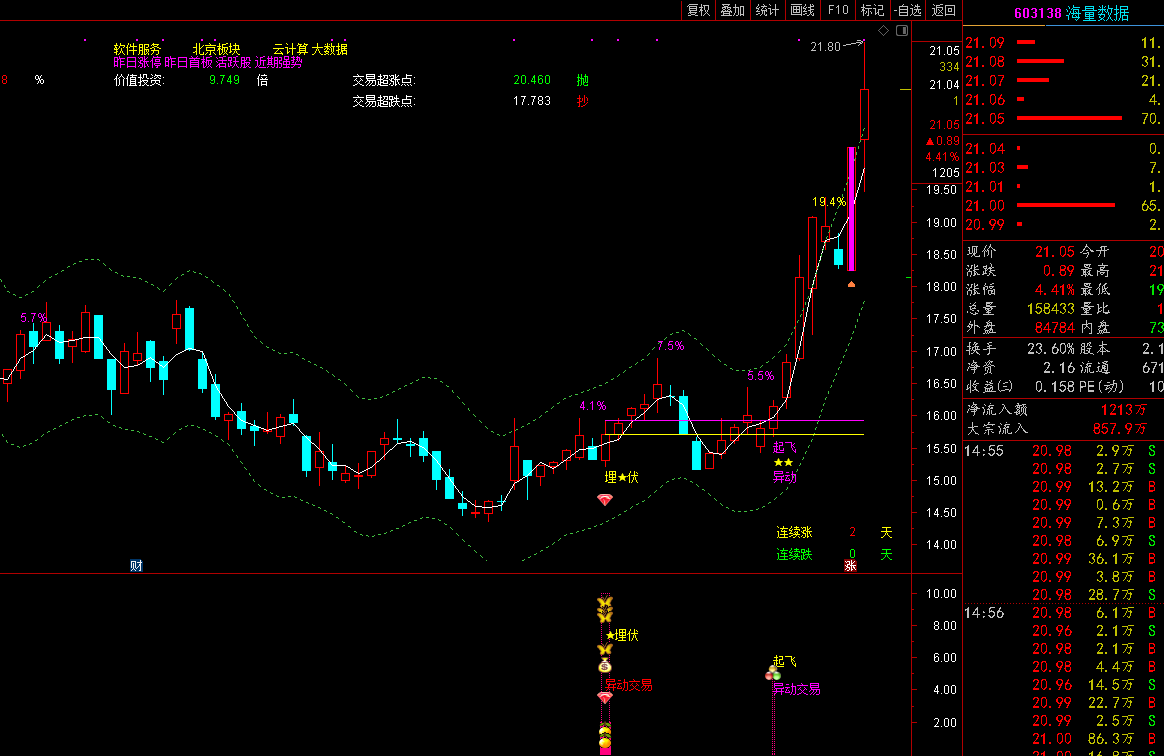Click the orange triangle marker below the magenta bar
The image size is (1164, 756).
[x=851, y=284]
